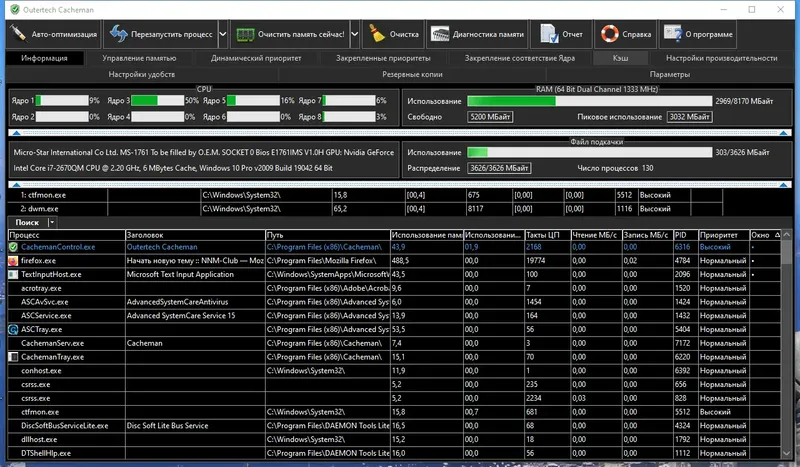Viewport: 800px width, 467px height.
Task: Select pinned row 2: dwm.exe
Action: pos(365,209)
